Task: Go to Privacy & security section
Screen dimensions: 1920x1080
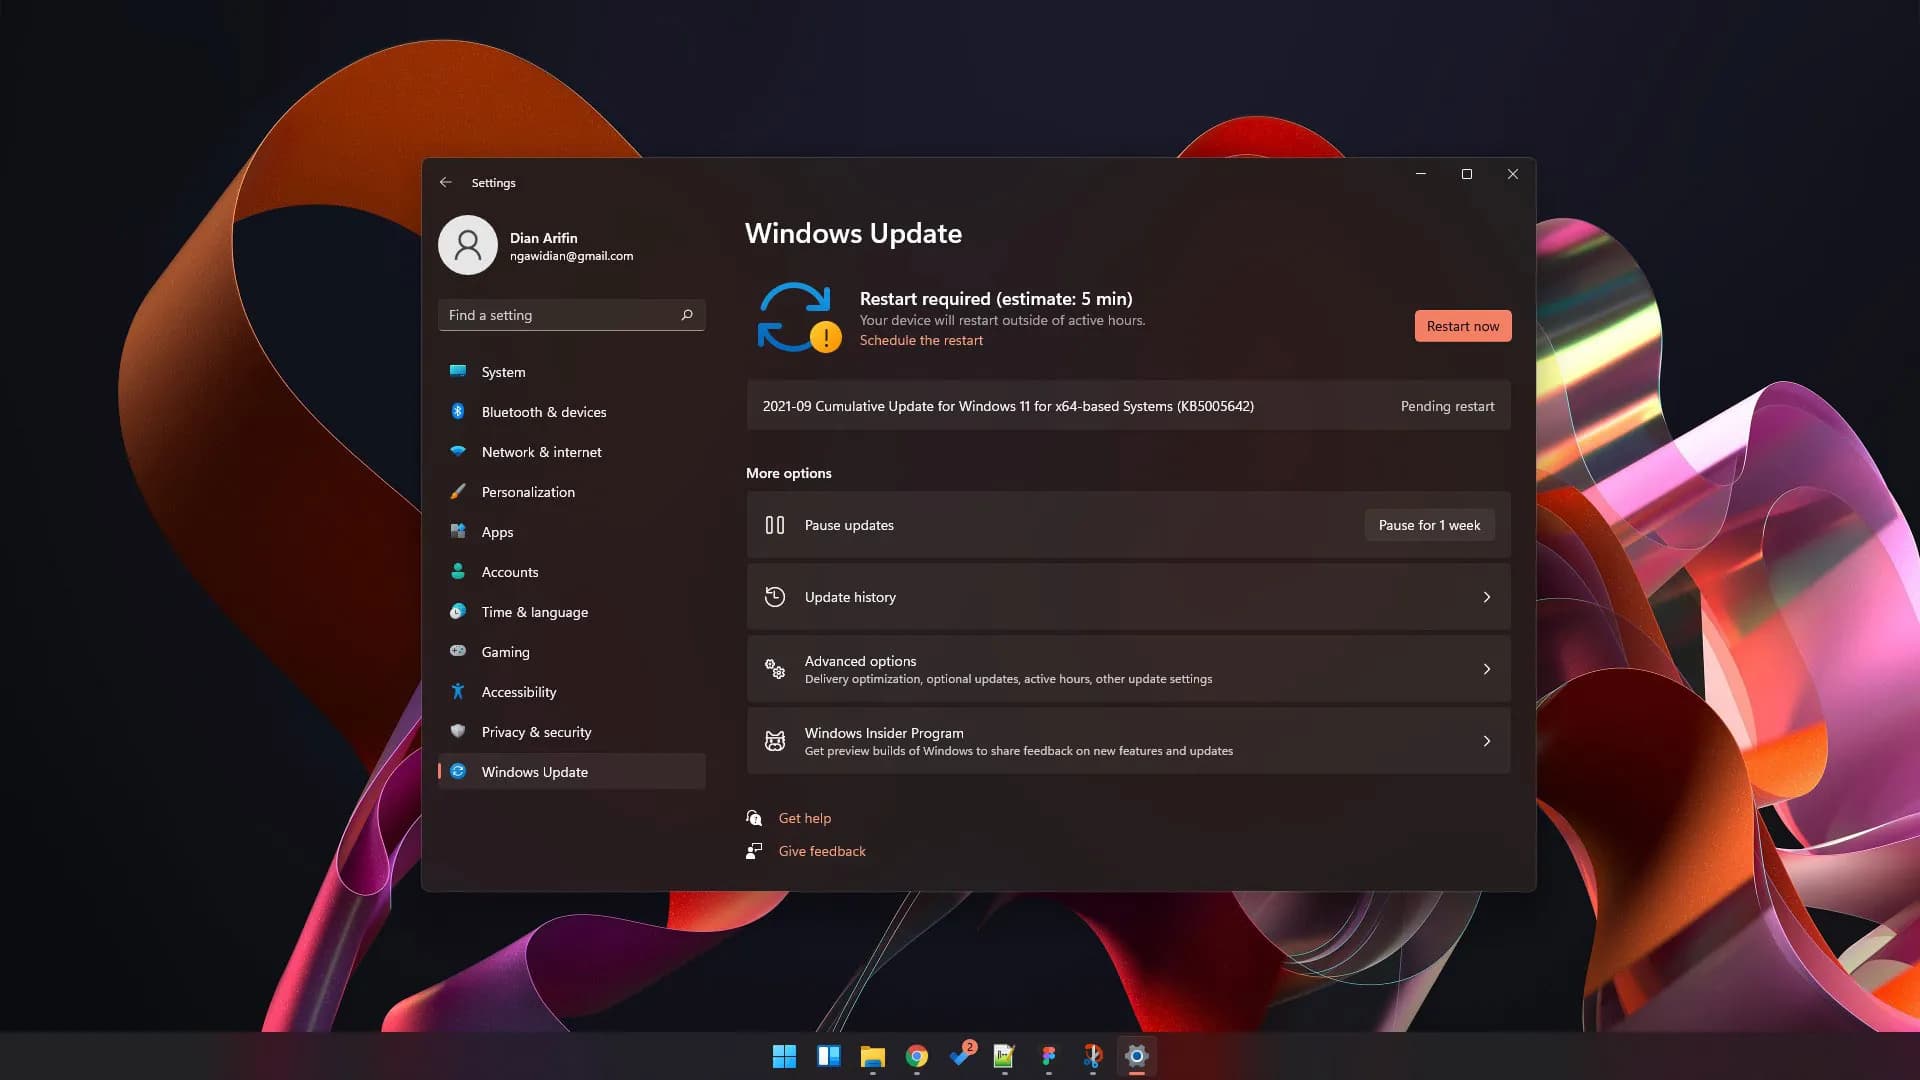Action: (x=536, y=732)
